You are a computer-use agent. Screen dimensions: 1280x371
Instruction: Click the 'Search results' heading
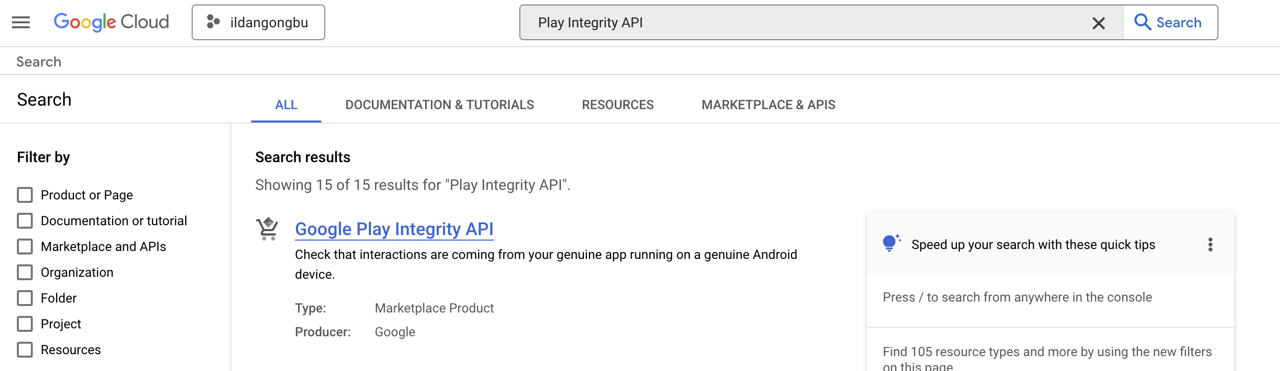tap(303, 157)
